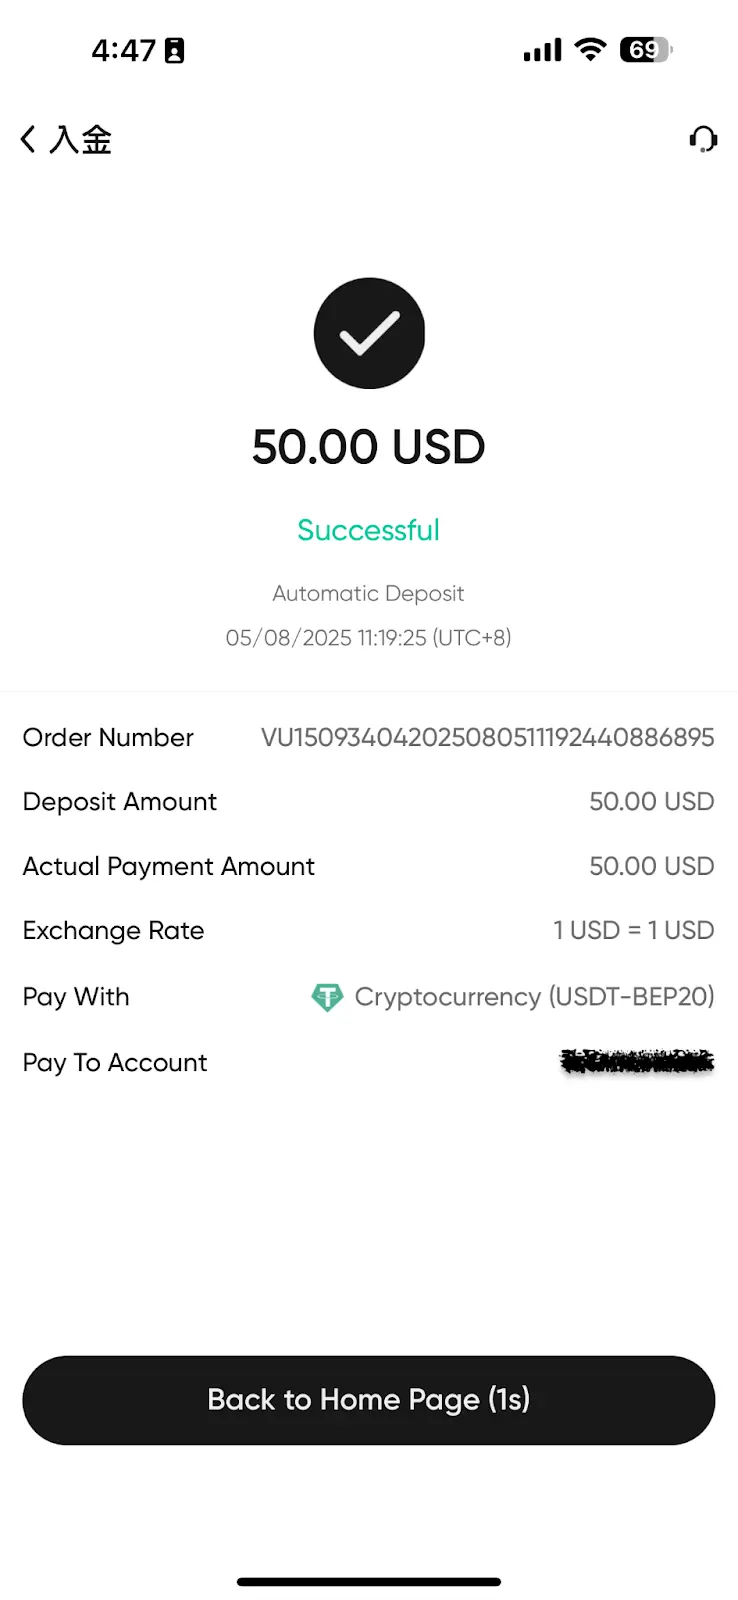Tap the deposit date and time

point(368,638)
